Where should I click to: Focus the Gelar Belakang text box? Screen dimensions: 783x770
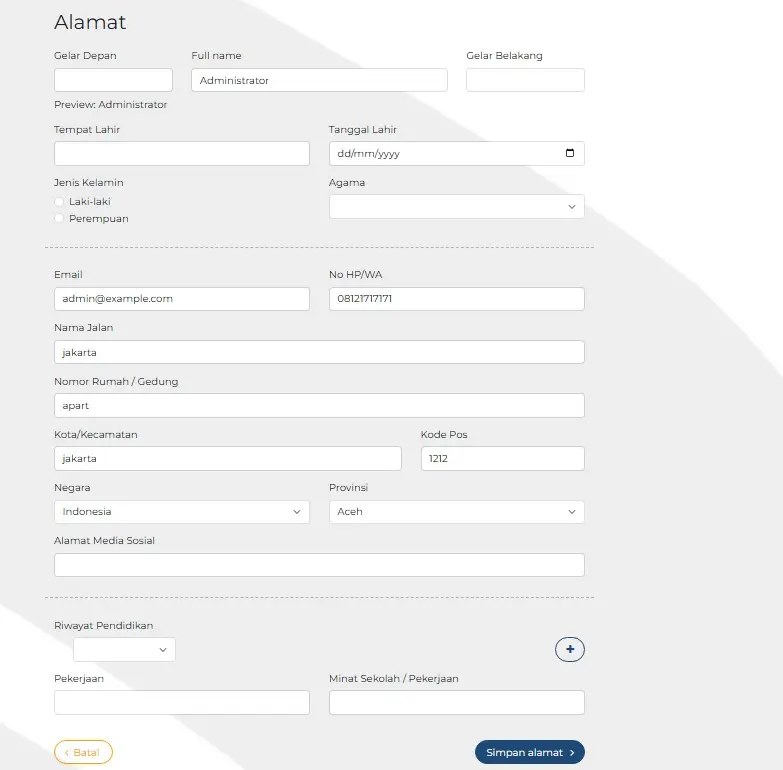[525, 80]
